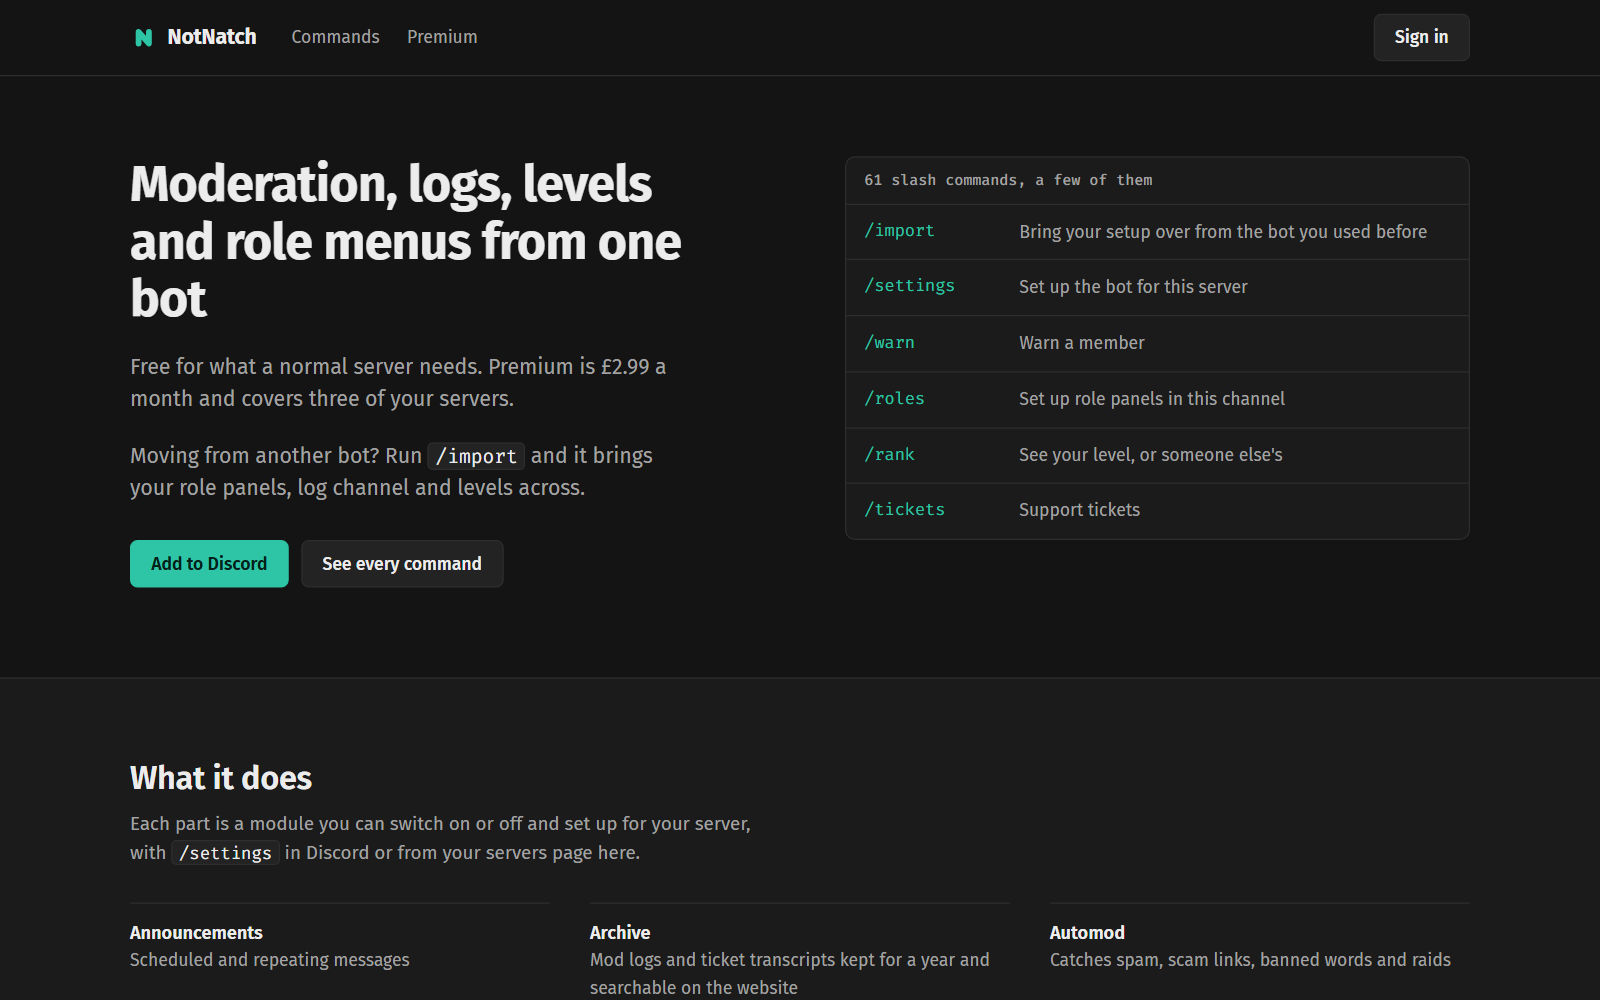Click 'Bring your setup over' description
This screenshot has height=1000, width=1600.
(x=1223, y=232)
